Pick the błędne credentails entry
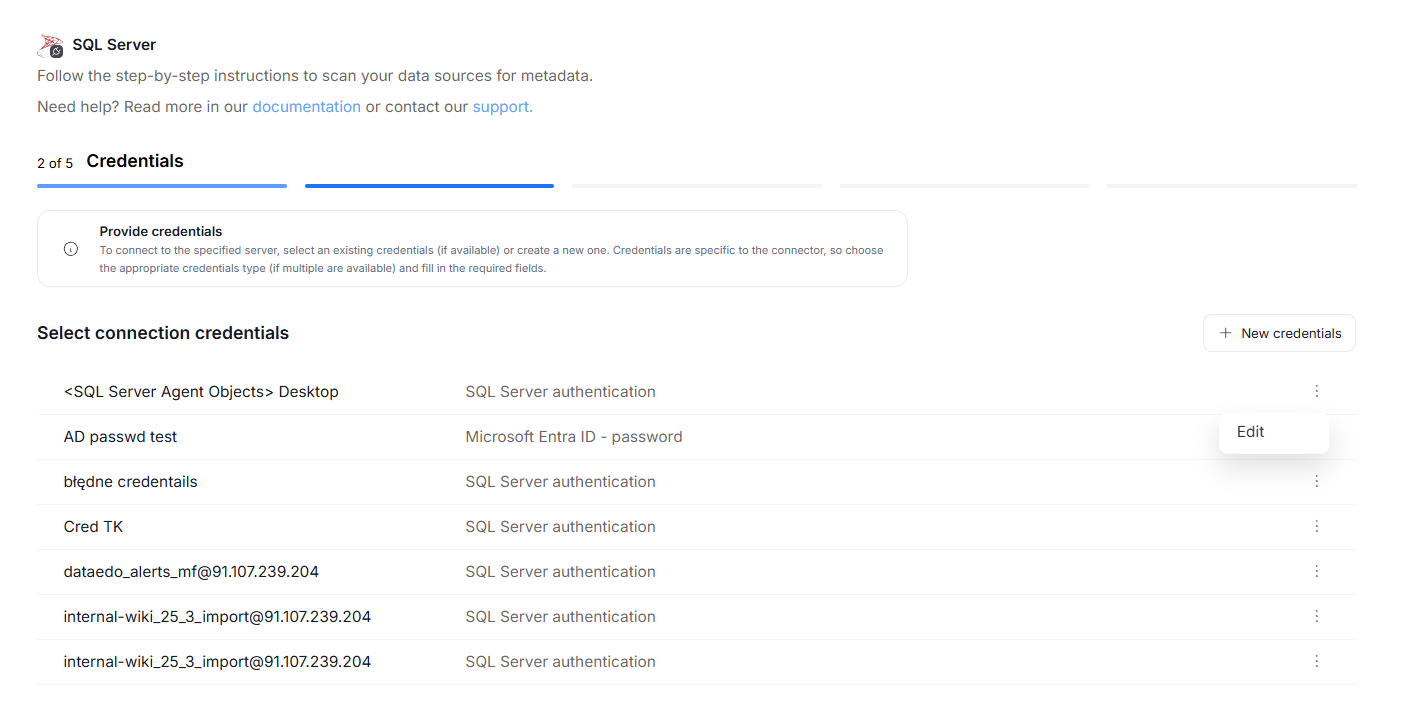The height and width of the screenshot is (707, 1402). pos(130,482)
